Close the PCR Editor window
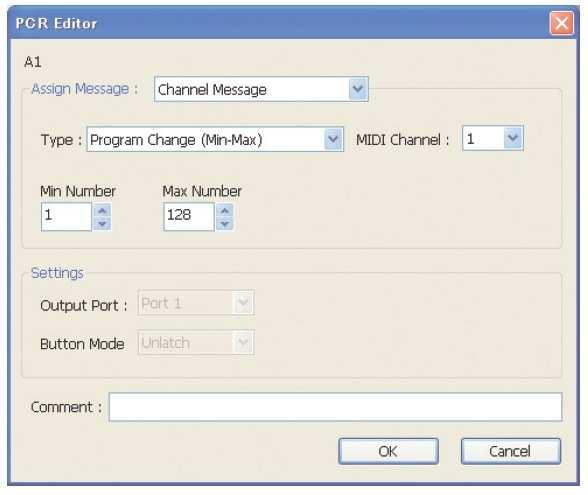This screenshot has width=588, height=495. pyautogui.click(x=561, y=23)
